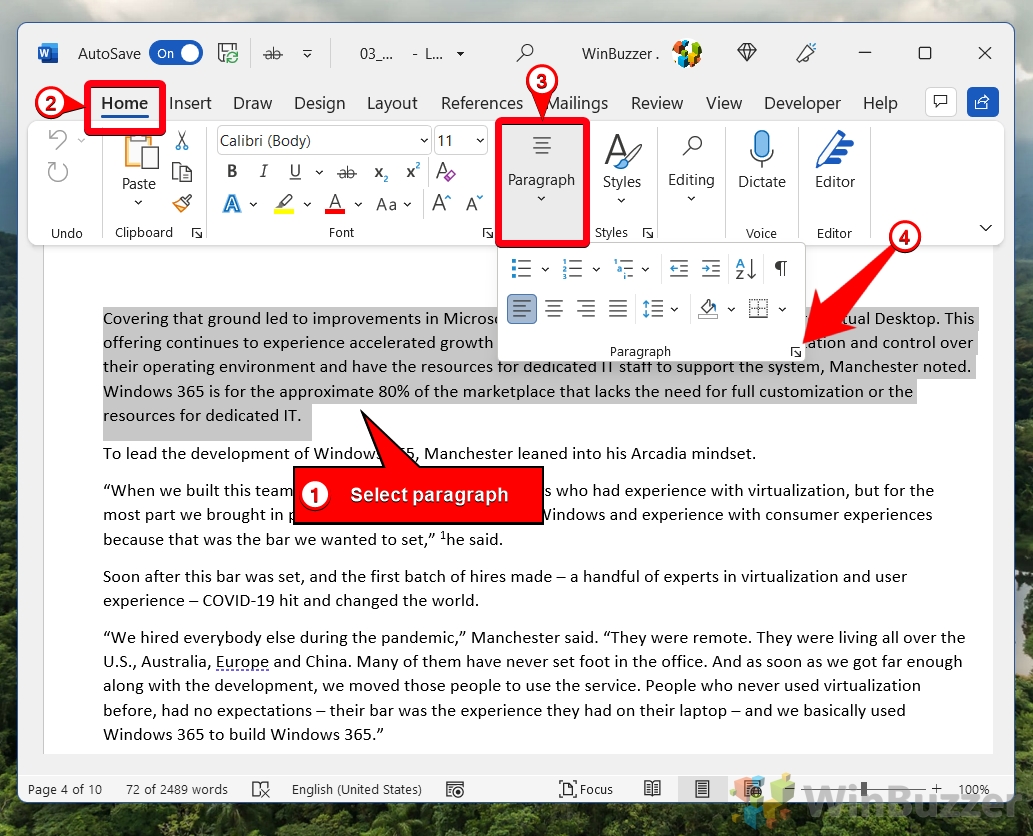The width and height of the screenshot is (1033, 836).
Task: Click Decrease Indent icon
Action: [679, 269]
